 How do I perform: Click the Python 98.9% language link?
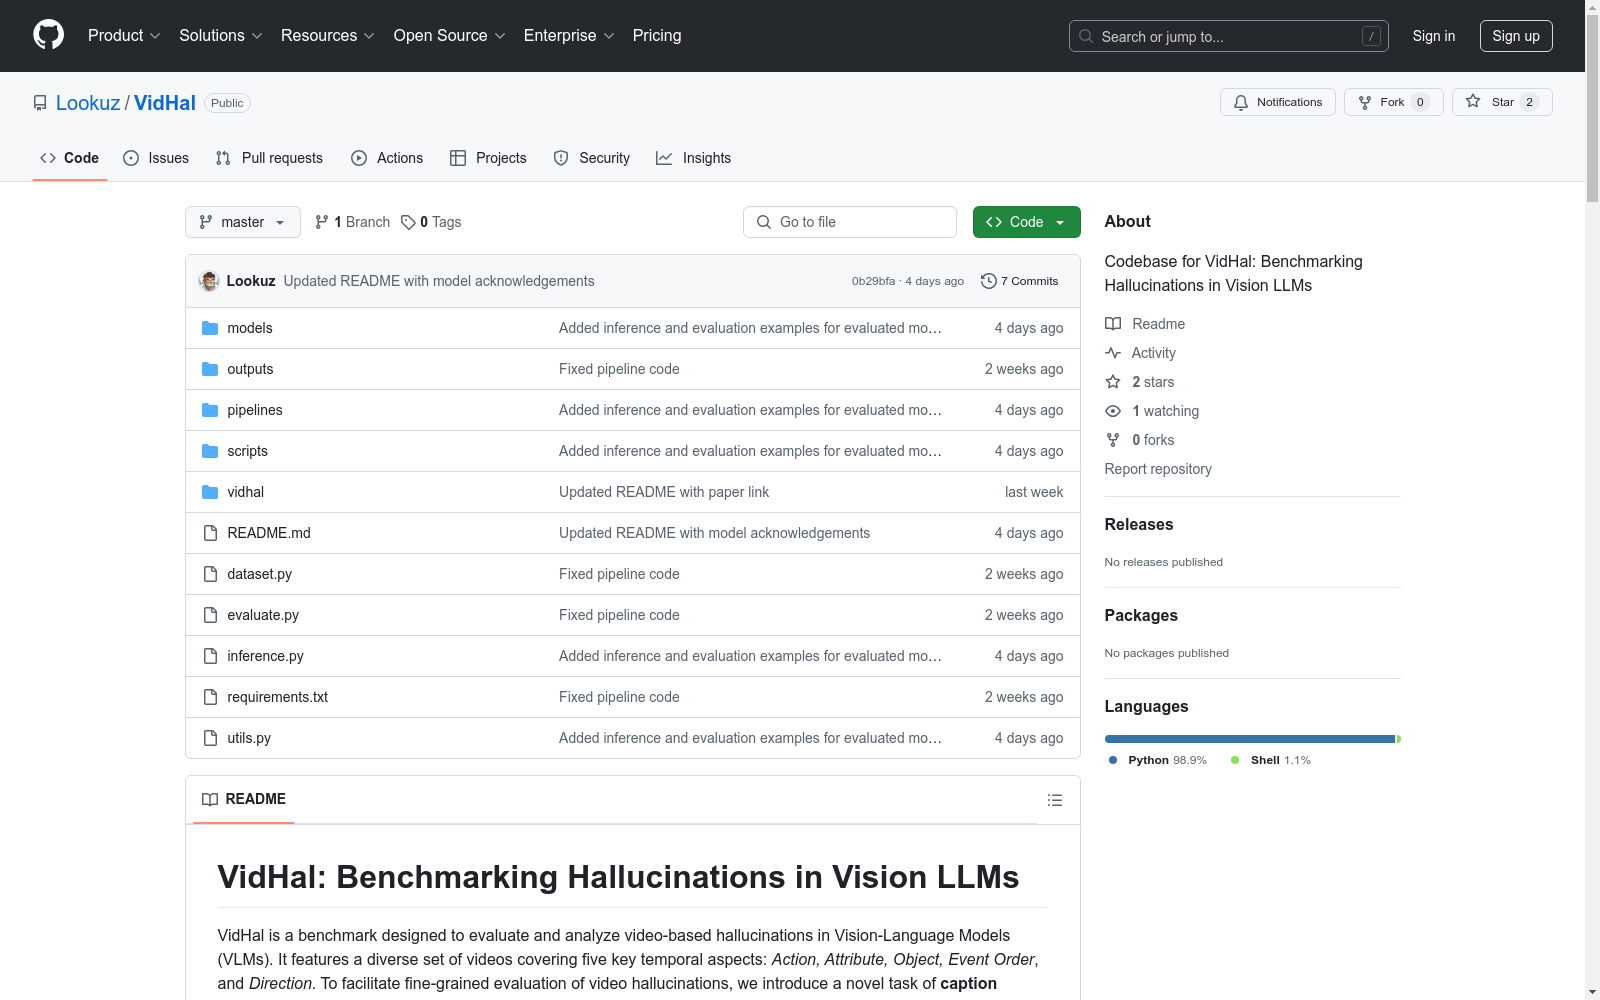coord(1158,760)
